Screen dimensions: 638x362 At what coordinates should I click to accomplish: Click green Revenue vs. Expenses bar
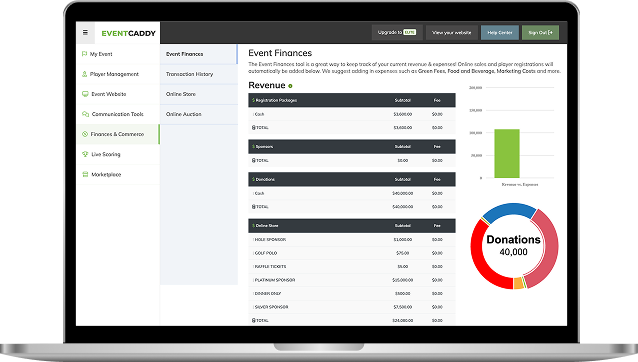tap(507, 153)
